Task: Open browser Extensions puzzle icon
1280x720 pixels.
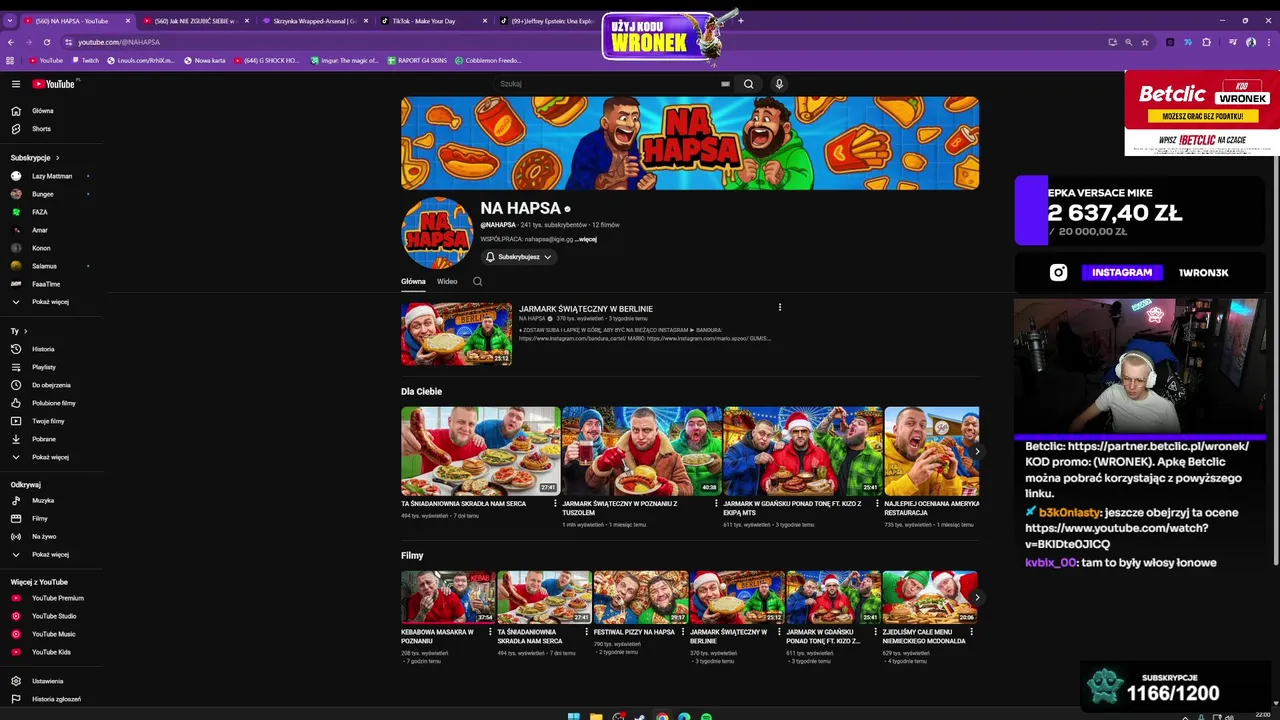Action: pyautogui.click(x=1206, y=42)
